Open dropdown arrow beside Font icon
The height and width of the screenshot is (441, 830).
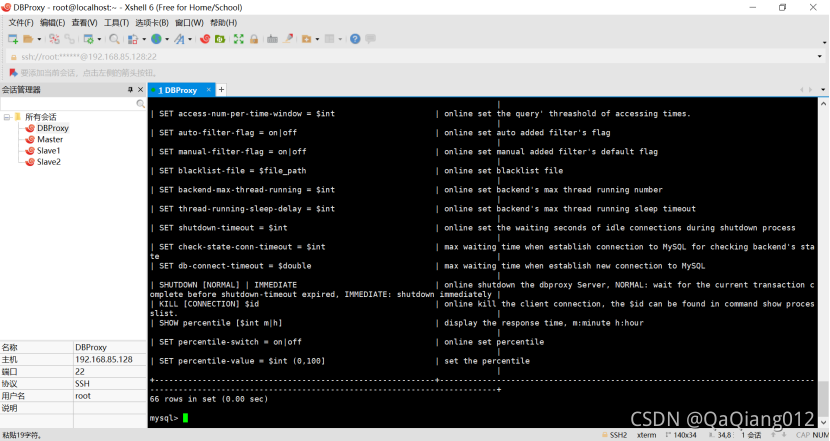(x=190, y=39)
